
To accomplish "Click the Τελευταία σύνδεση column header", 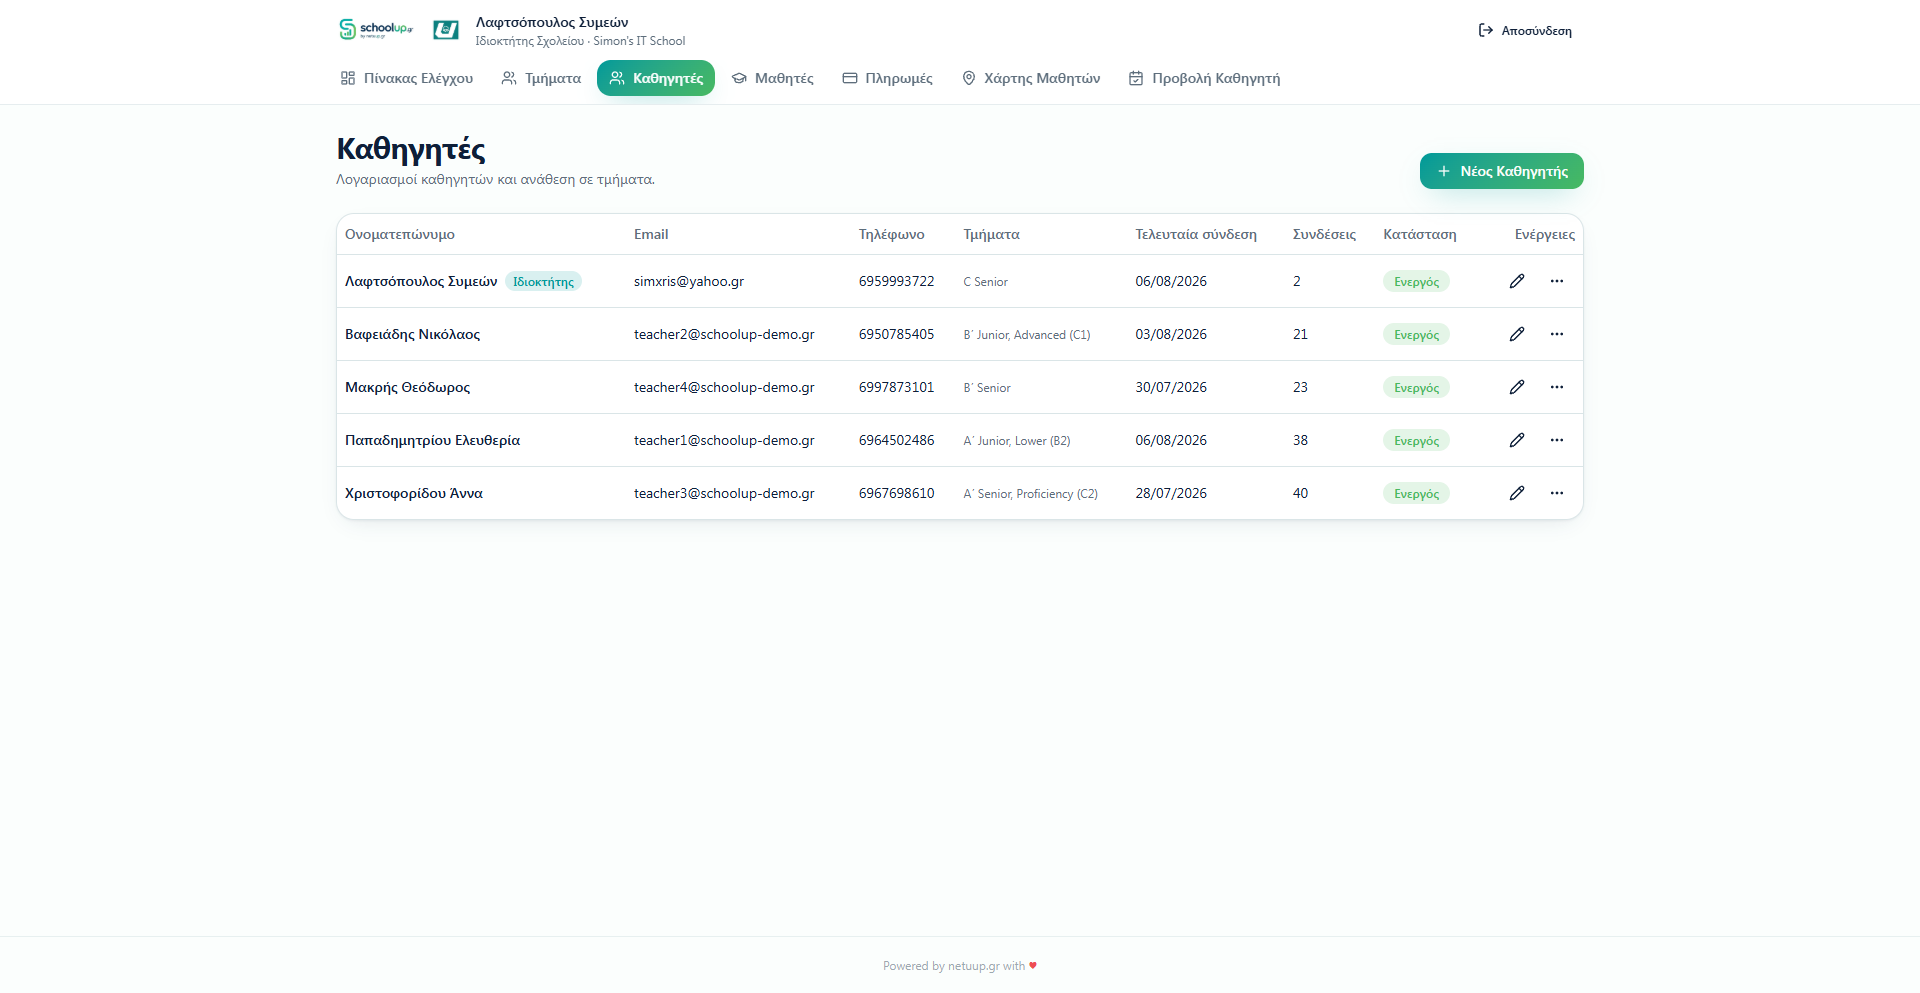I will (x=1196, y=234).
